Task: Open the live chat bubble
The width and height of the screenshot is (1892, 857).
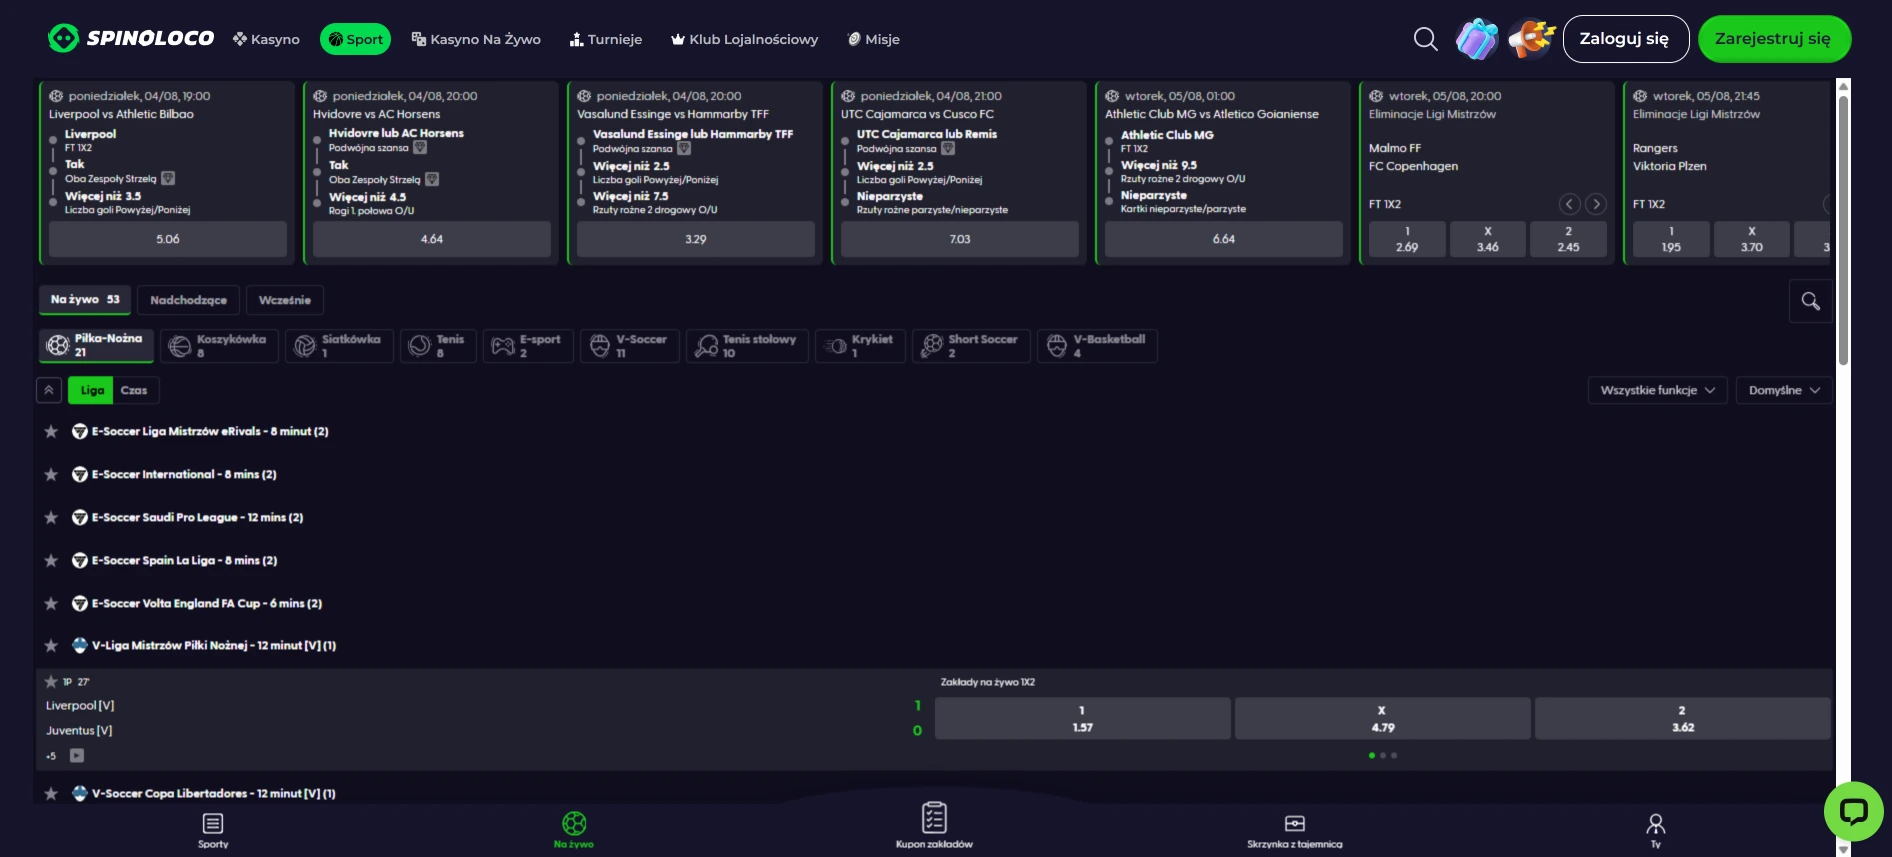Action: [1853, 810]
